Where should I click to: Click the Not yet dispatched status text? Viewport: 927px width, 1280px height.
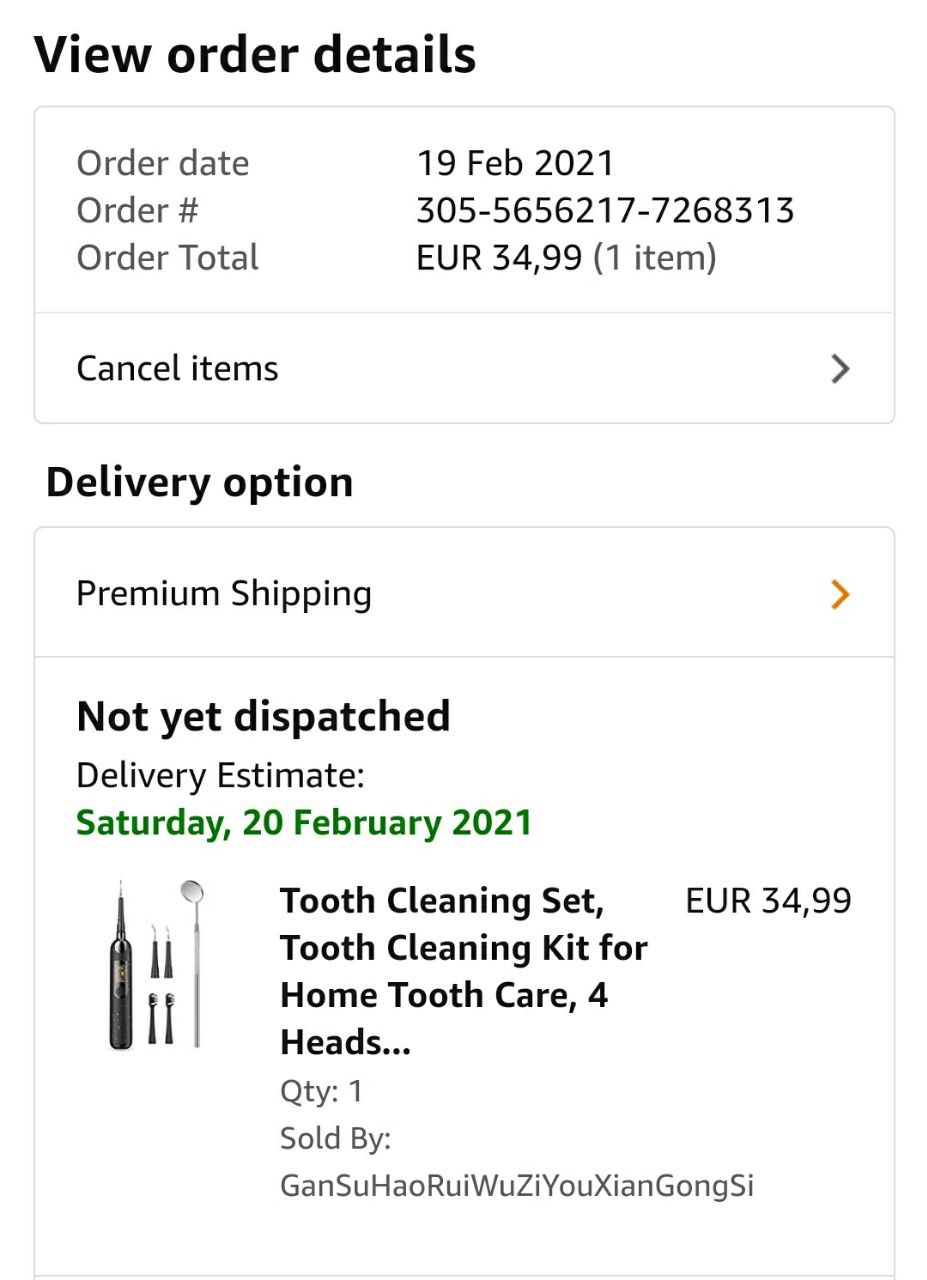click(x=263, y=716)
